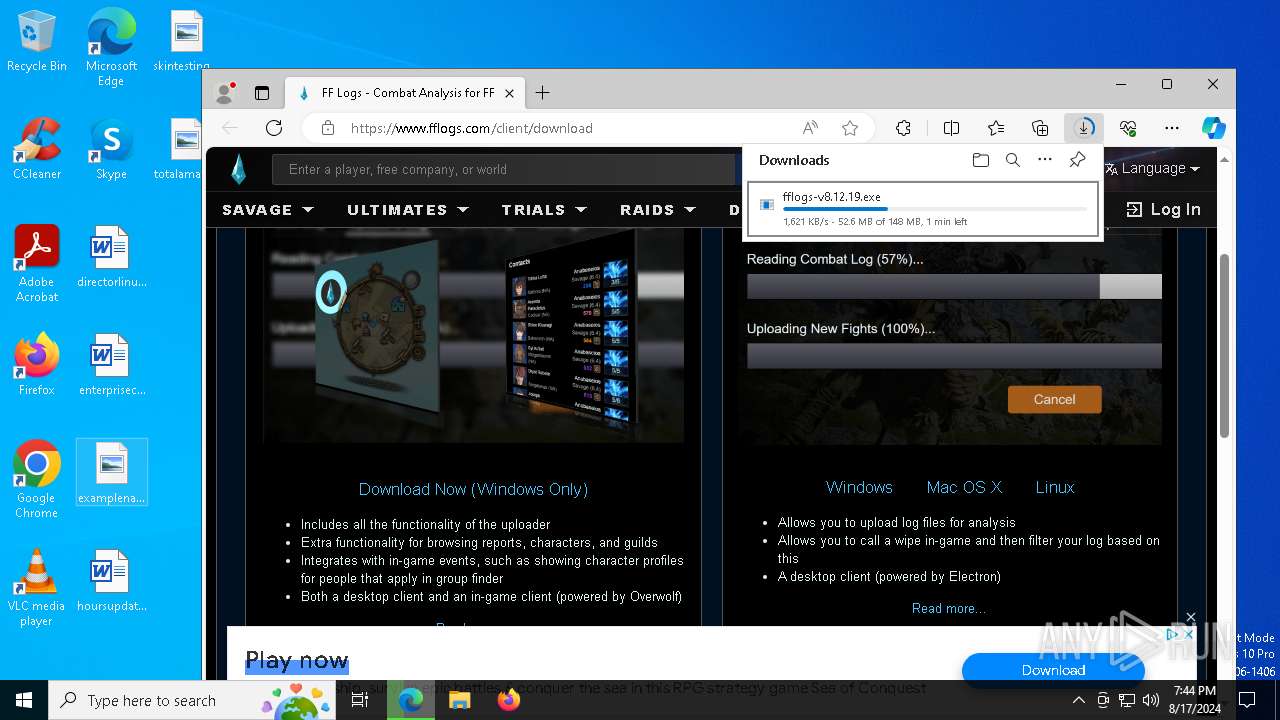
Task: Expand the ULTIMATES menu
Action: click(x=408, y=210)
